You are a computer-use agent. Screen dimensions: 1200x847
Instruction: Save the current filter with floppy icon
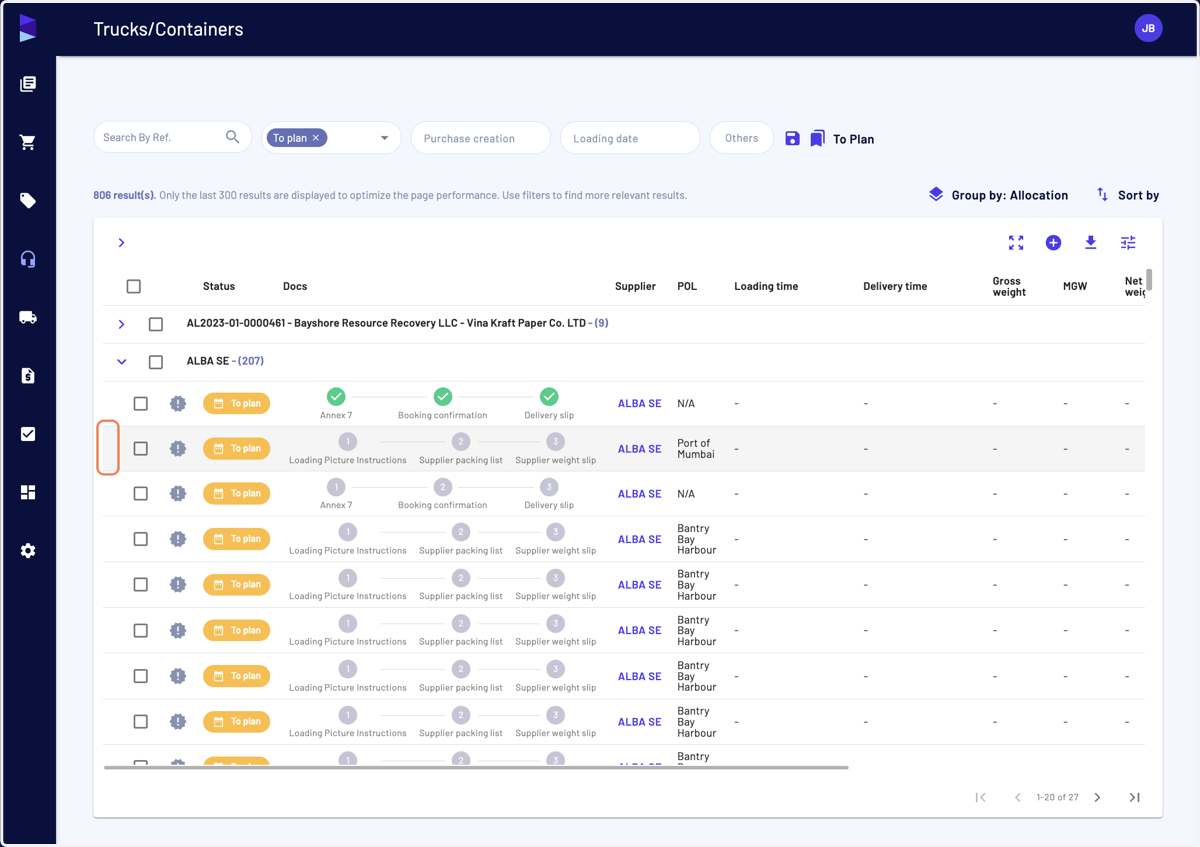click(792, 138)
